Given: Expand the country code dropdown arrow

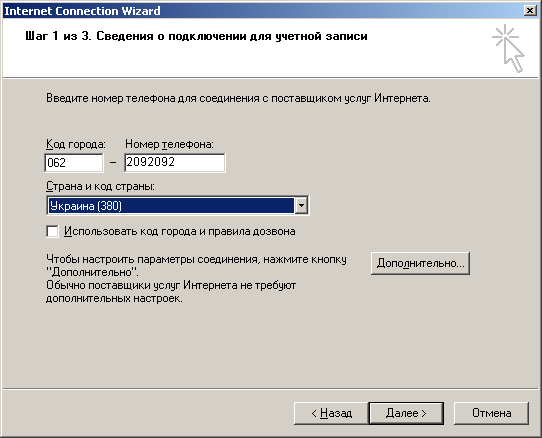Looking at the screenshot, I should (301, 206).
